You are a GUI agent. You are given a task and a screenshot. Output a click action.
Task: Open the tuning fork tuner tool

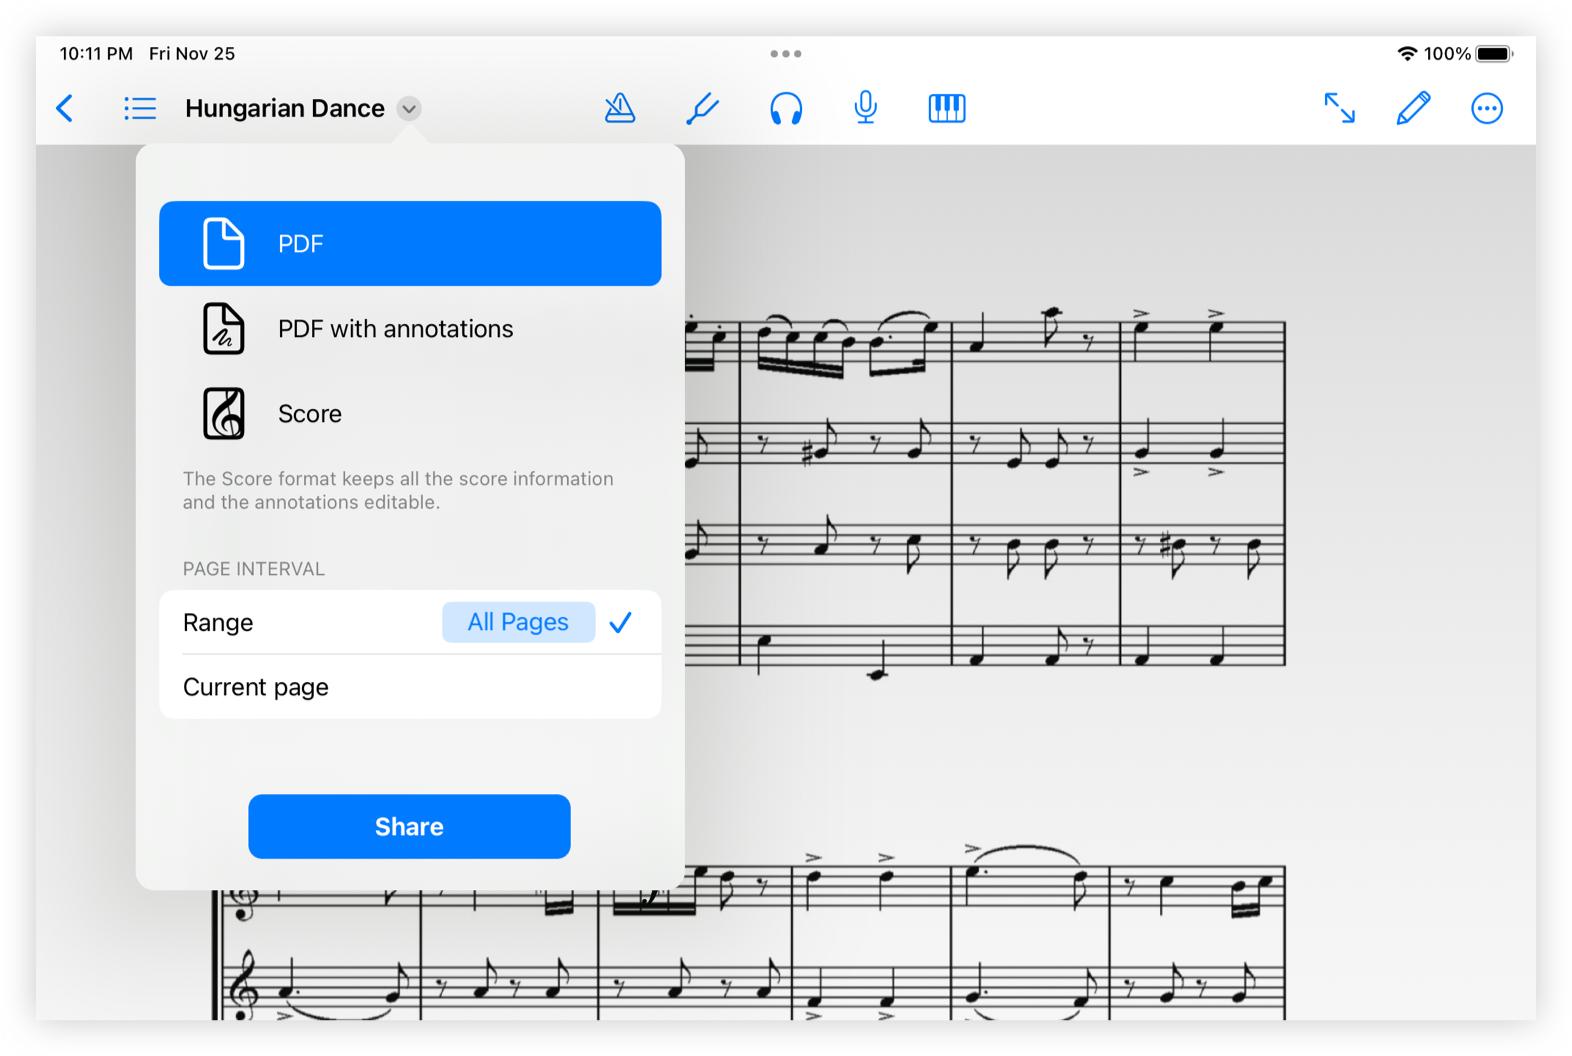(703, 108)
